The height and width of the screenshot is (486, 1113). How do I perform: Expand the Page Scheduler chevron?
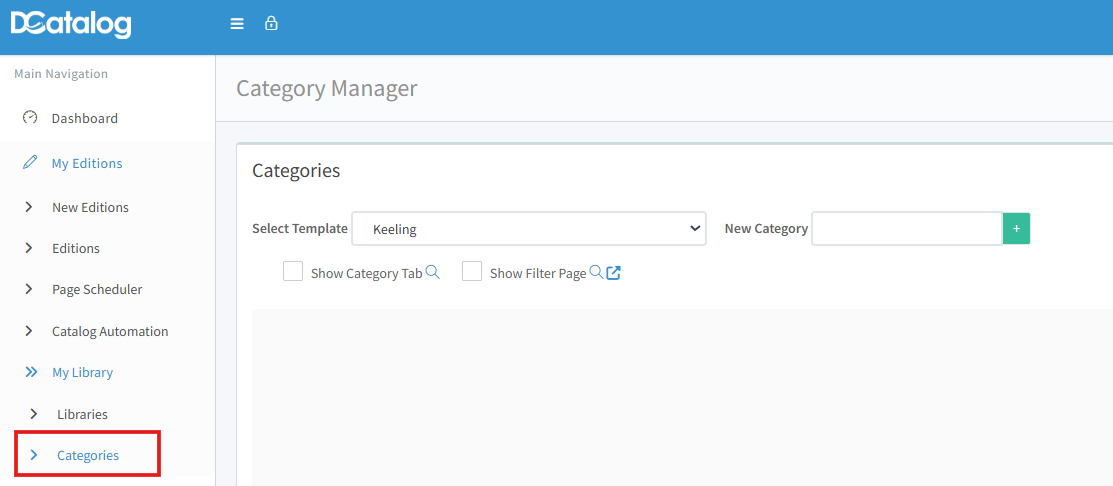tap(29, 289)
